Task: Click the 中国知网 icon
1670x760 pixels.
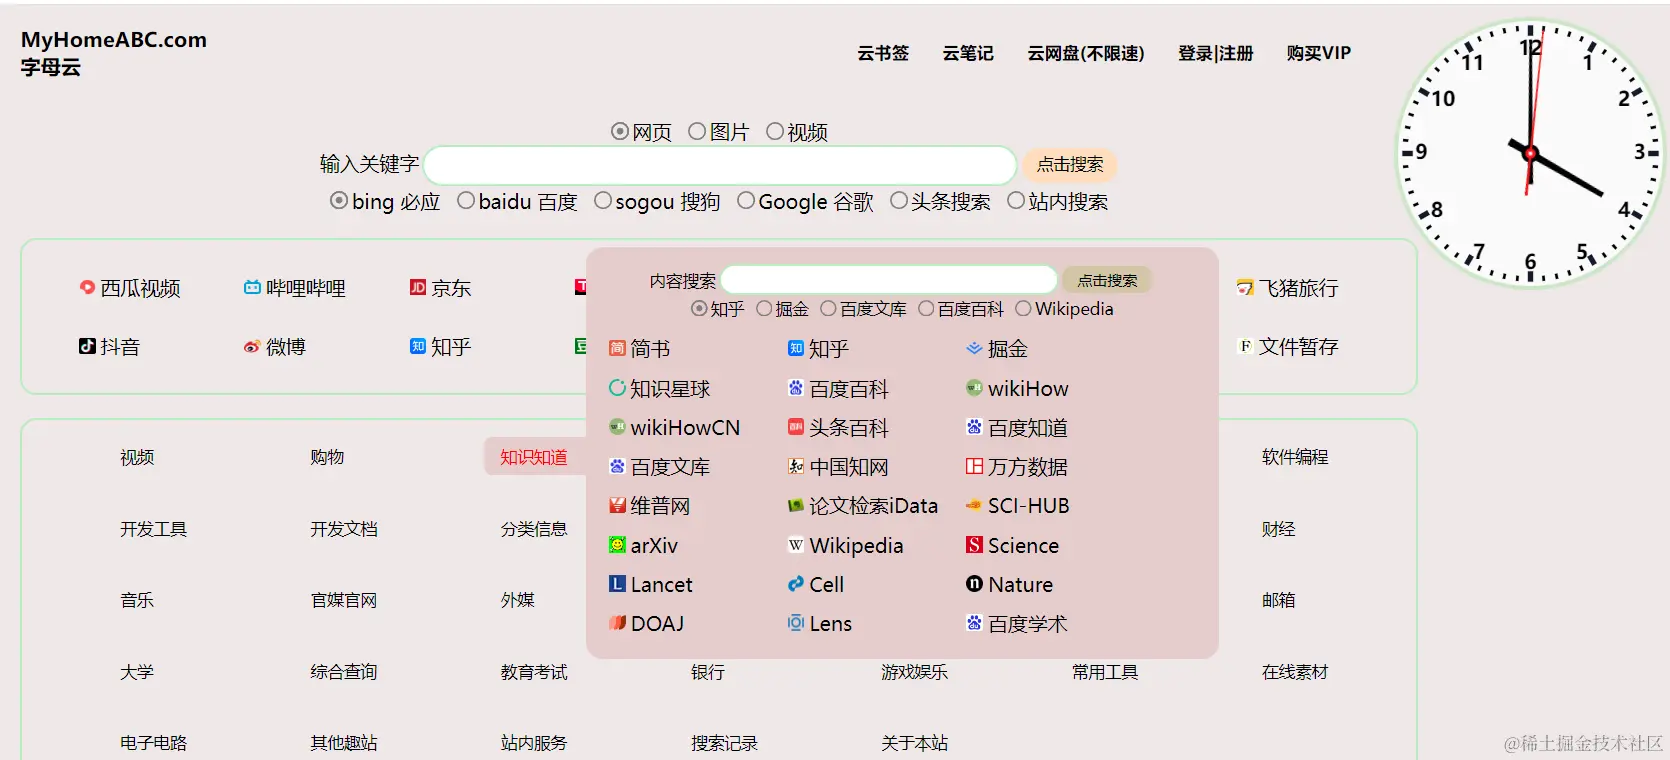Action: pyautogui.click(x=796, y=466)
